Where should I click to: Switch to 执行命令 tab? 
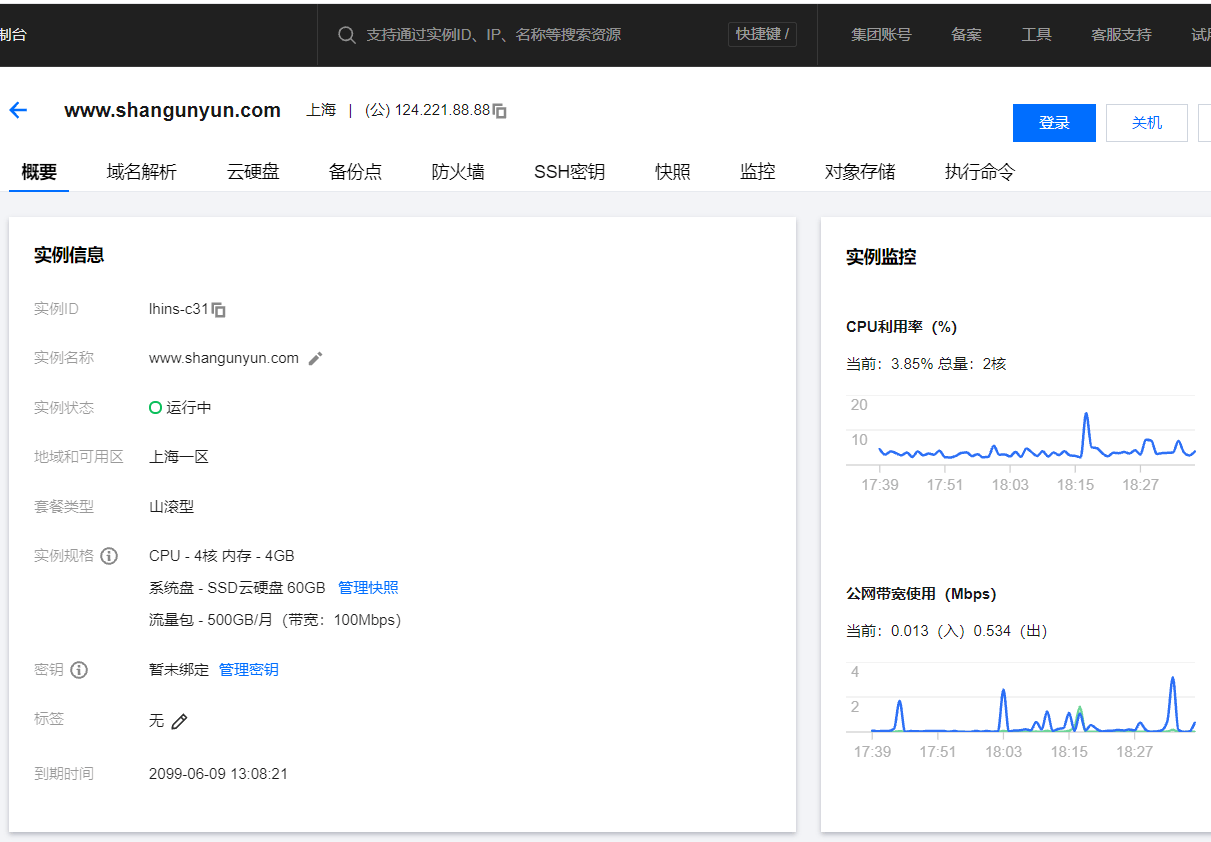980,172
